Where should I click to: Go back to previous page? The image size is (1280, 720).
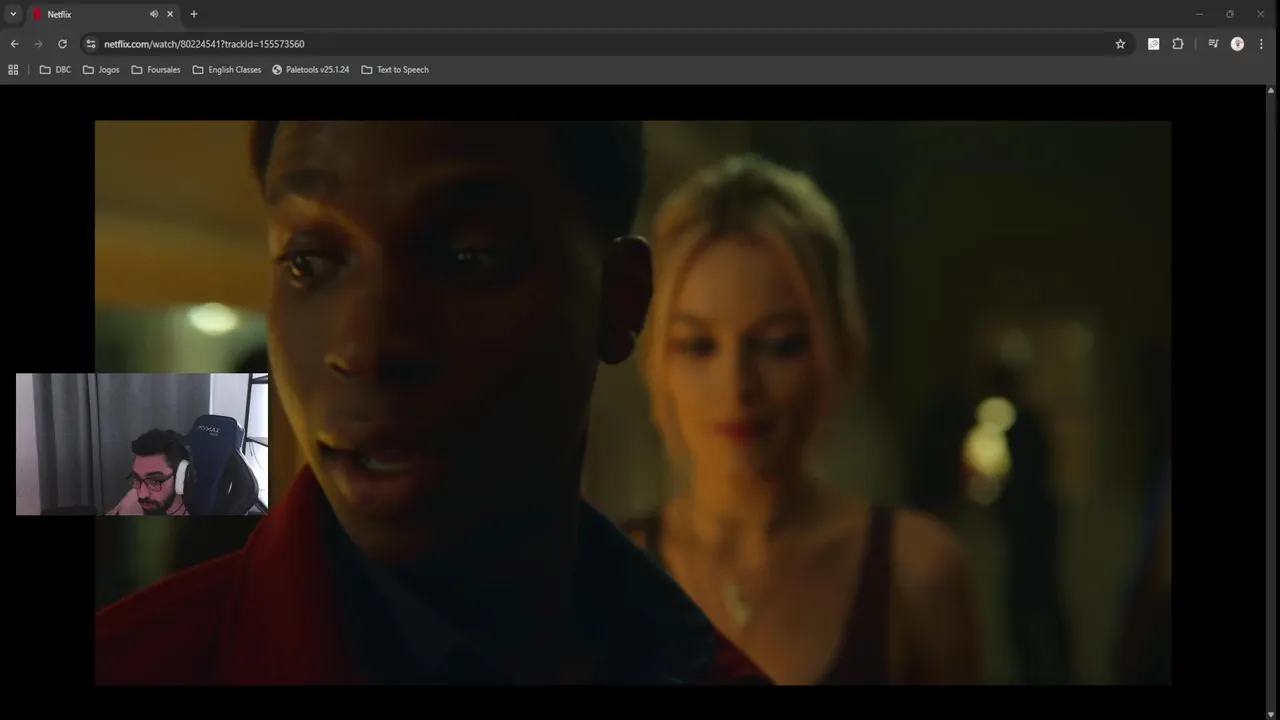point(14,44)
